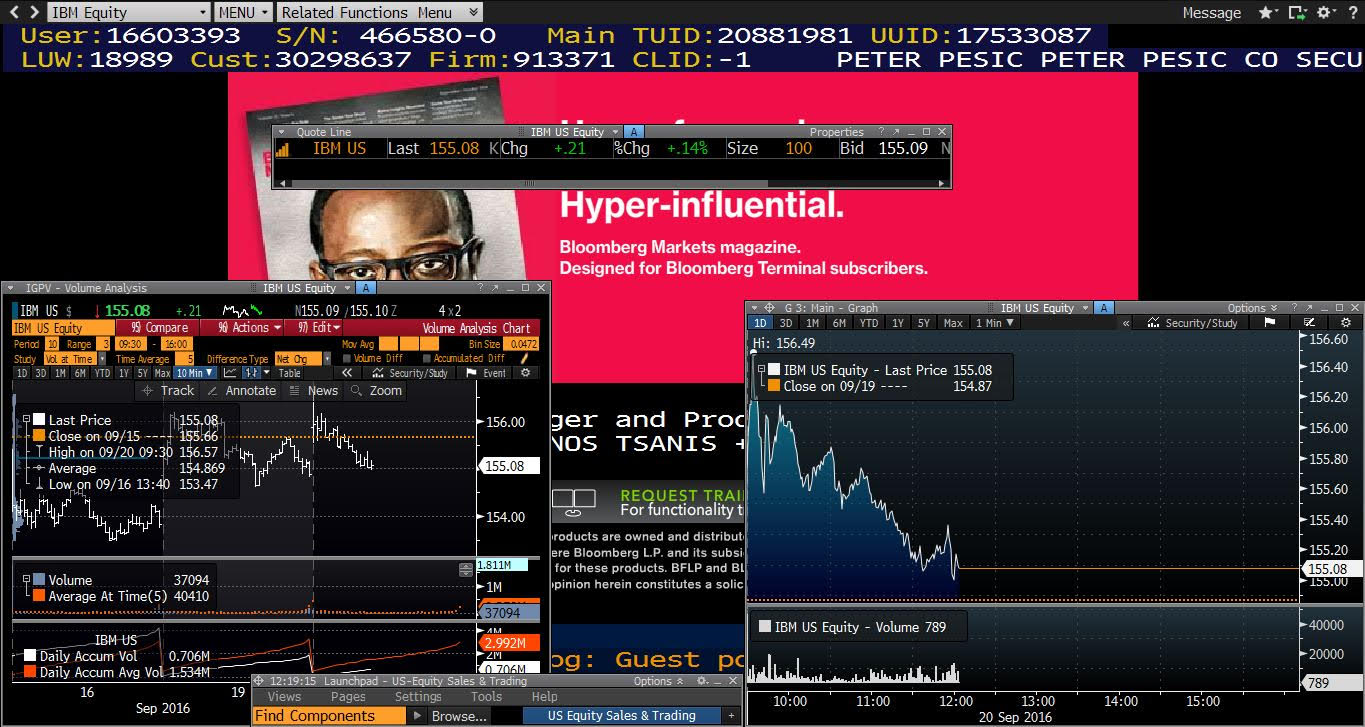The height and width of the screenshot is (727, 1365).
Task: Select line chart type icon in Volume Analysis
Action: coord(230,373)
